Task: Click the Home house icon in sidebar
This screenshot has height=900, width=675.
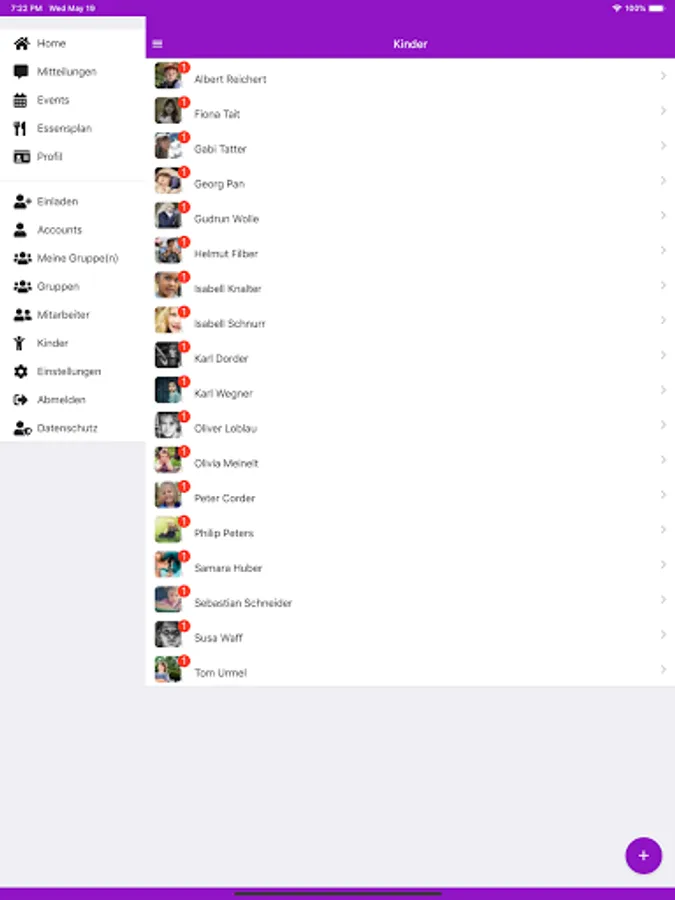Action: tap(21, 43)
